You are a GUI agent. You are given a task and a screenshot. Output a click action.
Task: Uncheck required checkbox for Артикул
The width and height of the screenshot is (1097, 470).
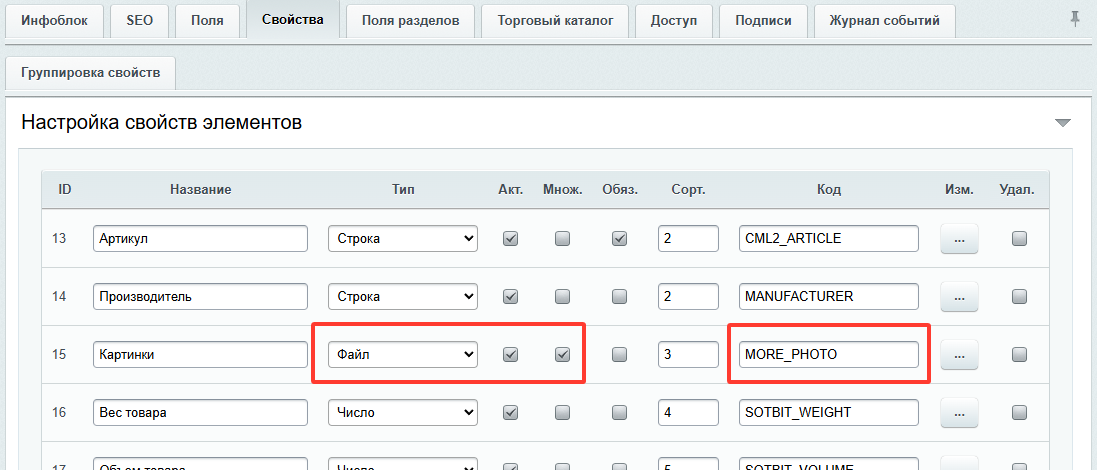click(x=619, y=238)
